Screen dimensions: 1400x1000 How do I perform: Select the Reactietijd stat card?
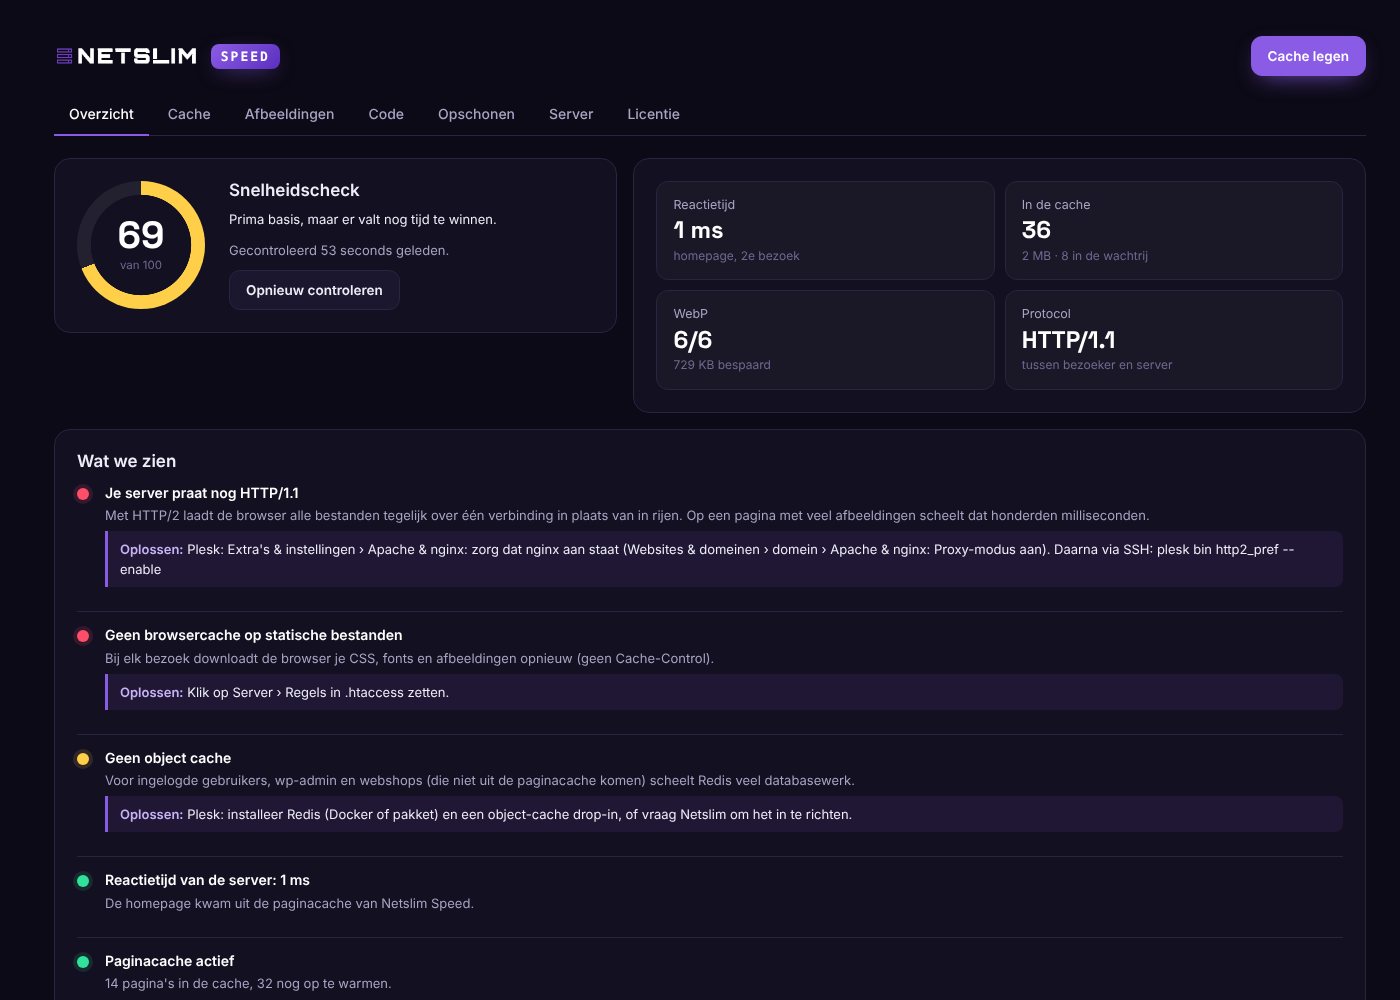[x=825, y=230]
